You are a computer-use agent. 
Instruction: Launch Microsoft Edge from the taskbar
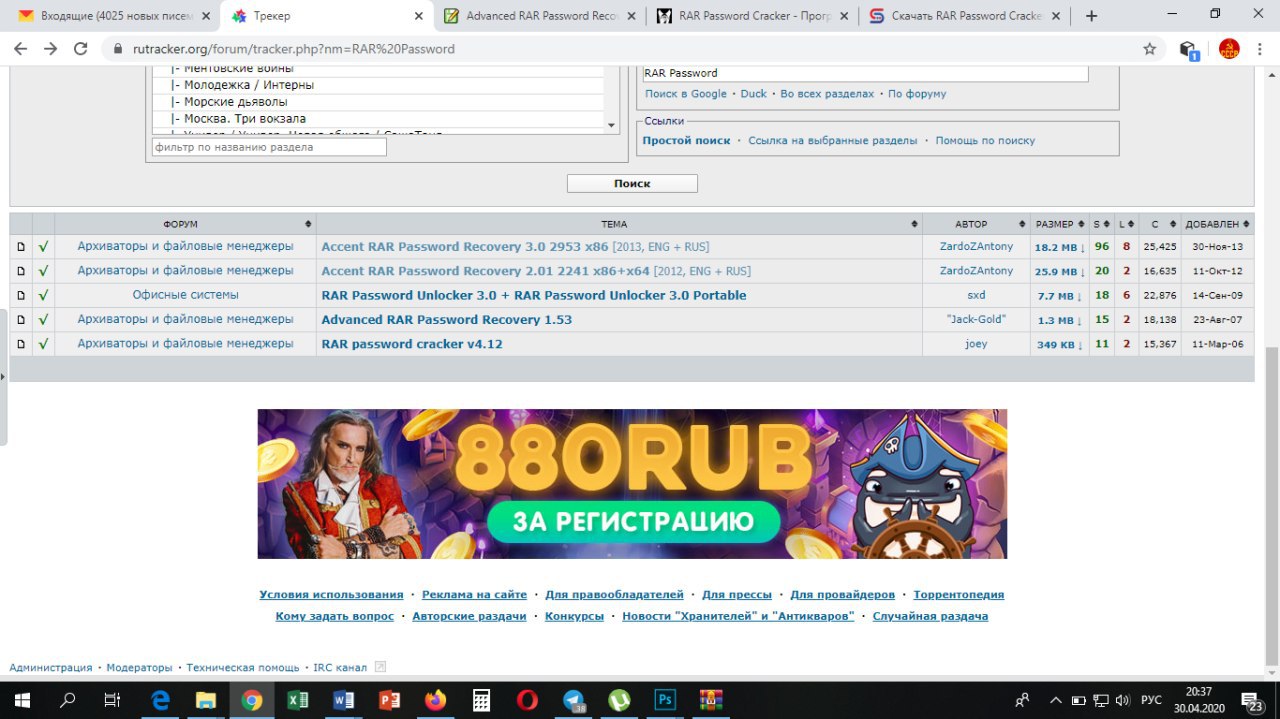click(x=160, y=700)
